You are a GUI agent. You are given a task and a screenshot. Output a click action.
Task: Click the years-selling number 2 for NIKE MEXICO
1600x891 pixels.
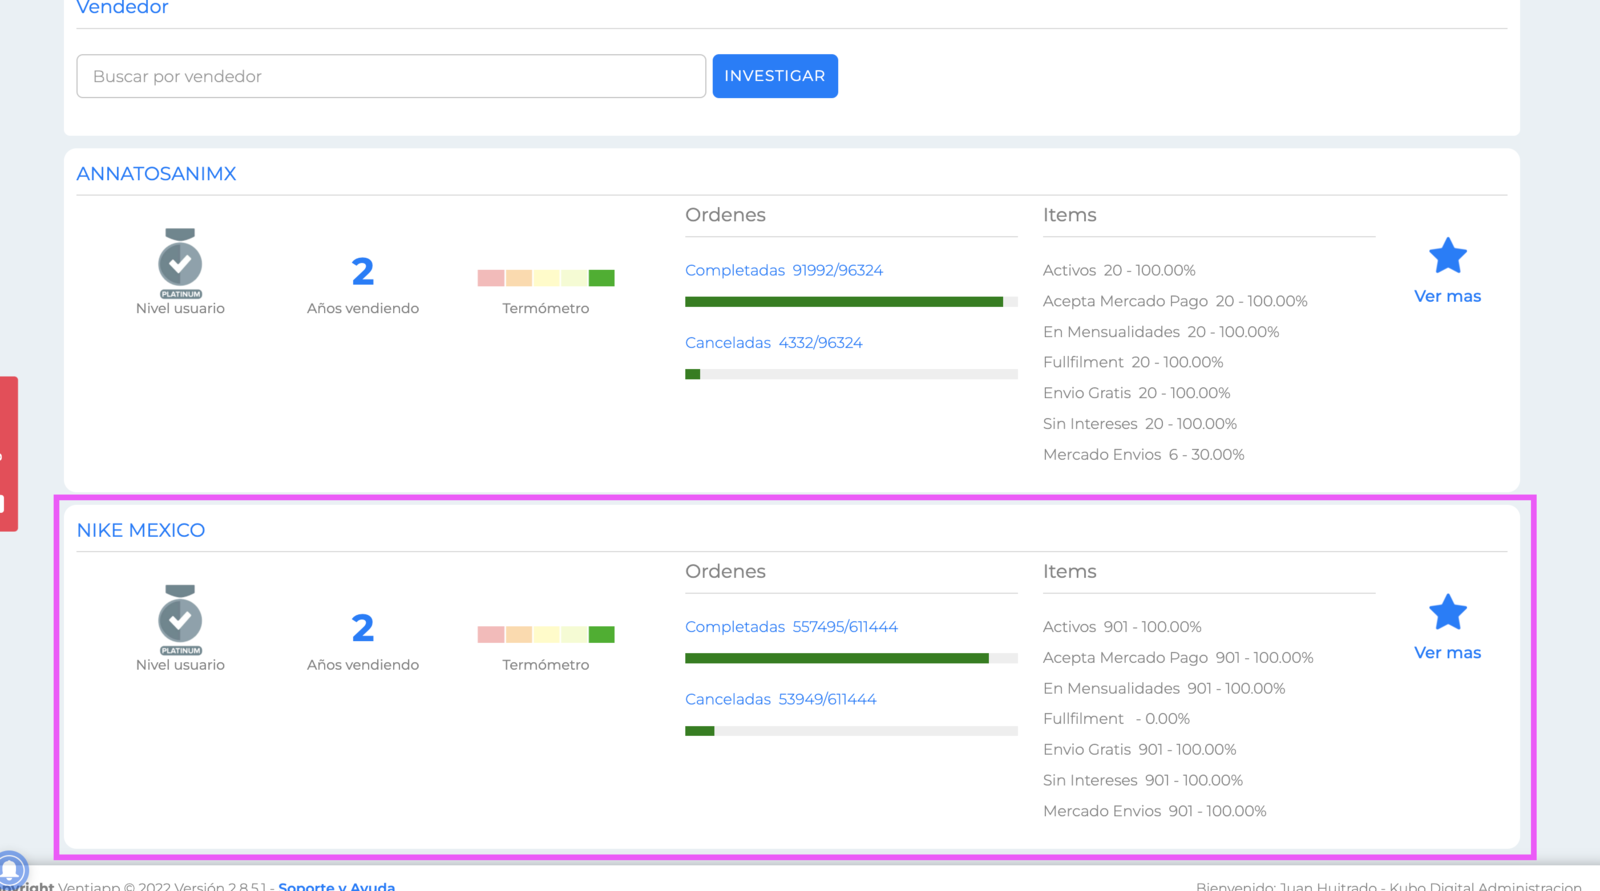click(x=363, y=627)
